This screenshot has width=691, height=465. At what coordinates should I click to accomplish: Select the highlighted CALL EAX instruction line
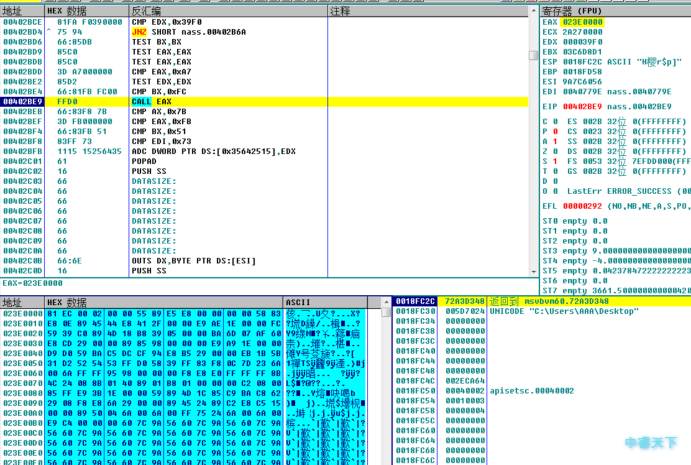pyautogui.click(x=264, y=102)
